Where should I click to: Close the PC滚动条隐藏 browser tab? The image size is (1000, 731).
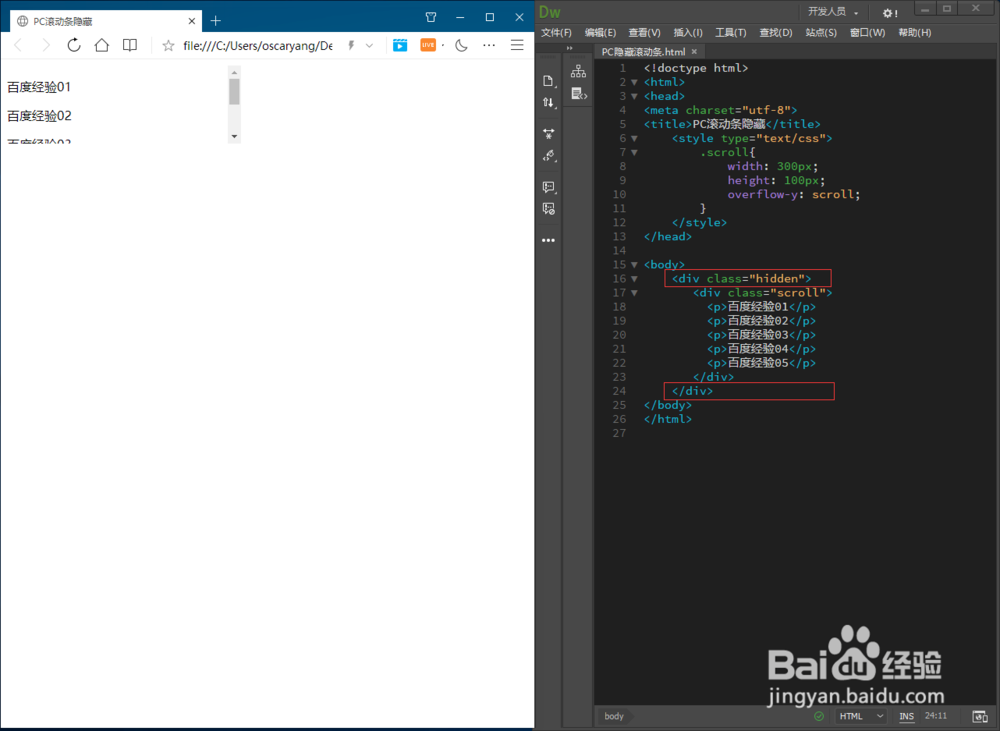191,21
